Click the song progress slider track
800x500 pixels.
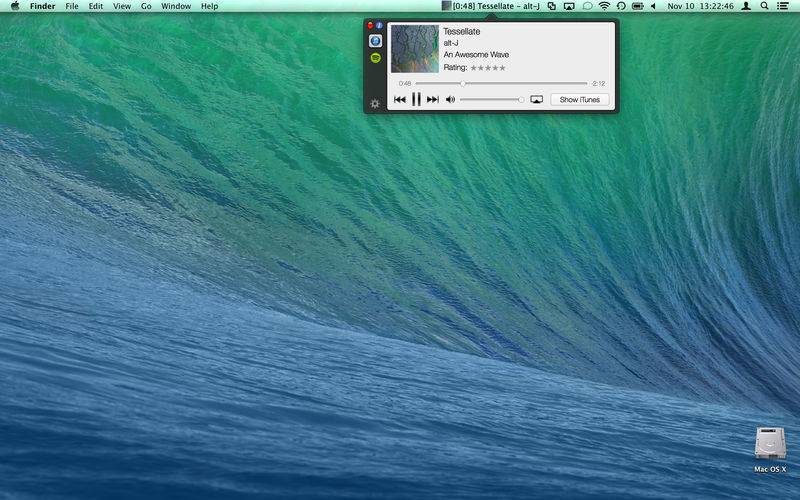click(501, 84)
